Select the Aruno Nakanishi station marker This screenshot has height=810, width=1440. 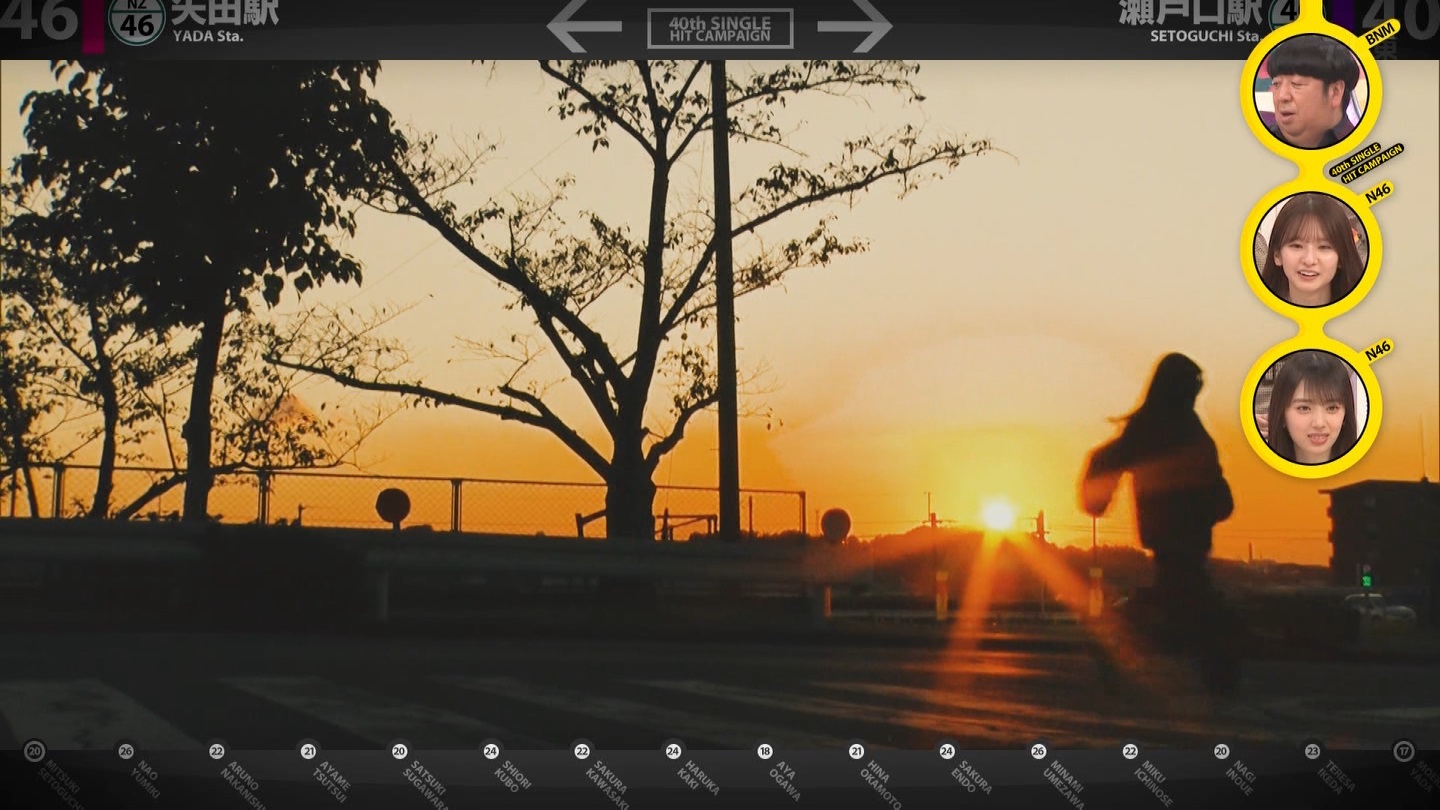(x=217, y=751)
